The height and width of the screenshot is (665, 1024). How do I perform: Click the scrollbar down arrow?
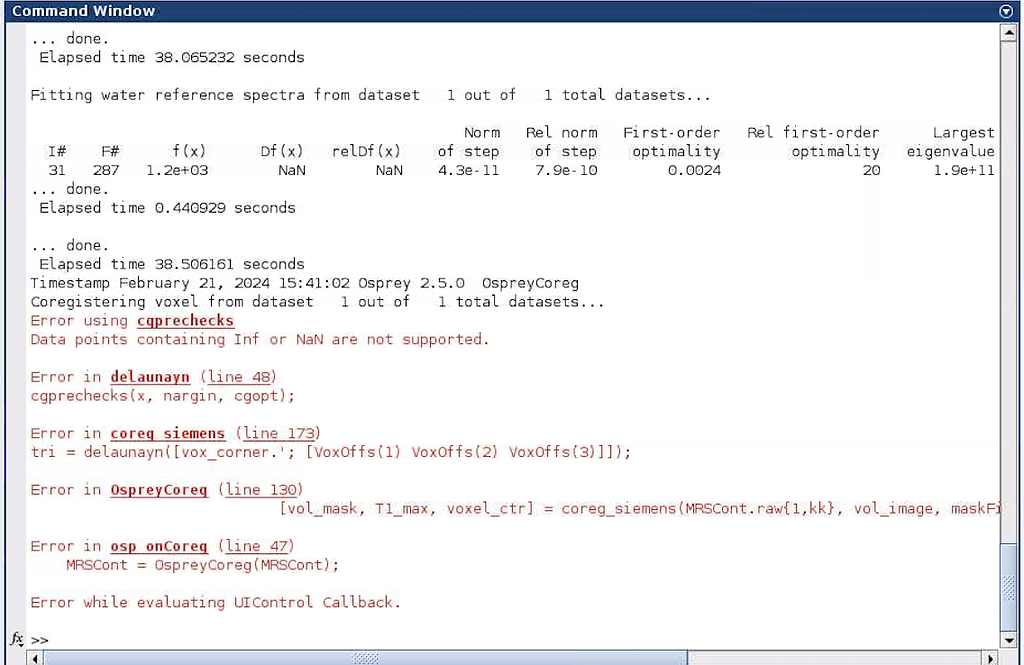[1008, 641]
